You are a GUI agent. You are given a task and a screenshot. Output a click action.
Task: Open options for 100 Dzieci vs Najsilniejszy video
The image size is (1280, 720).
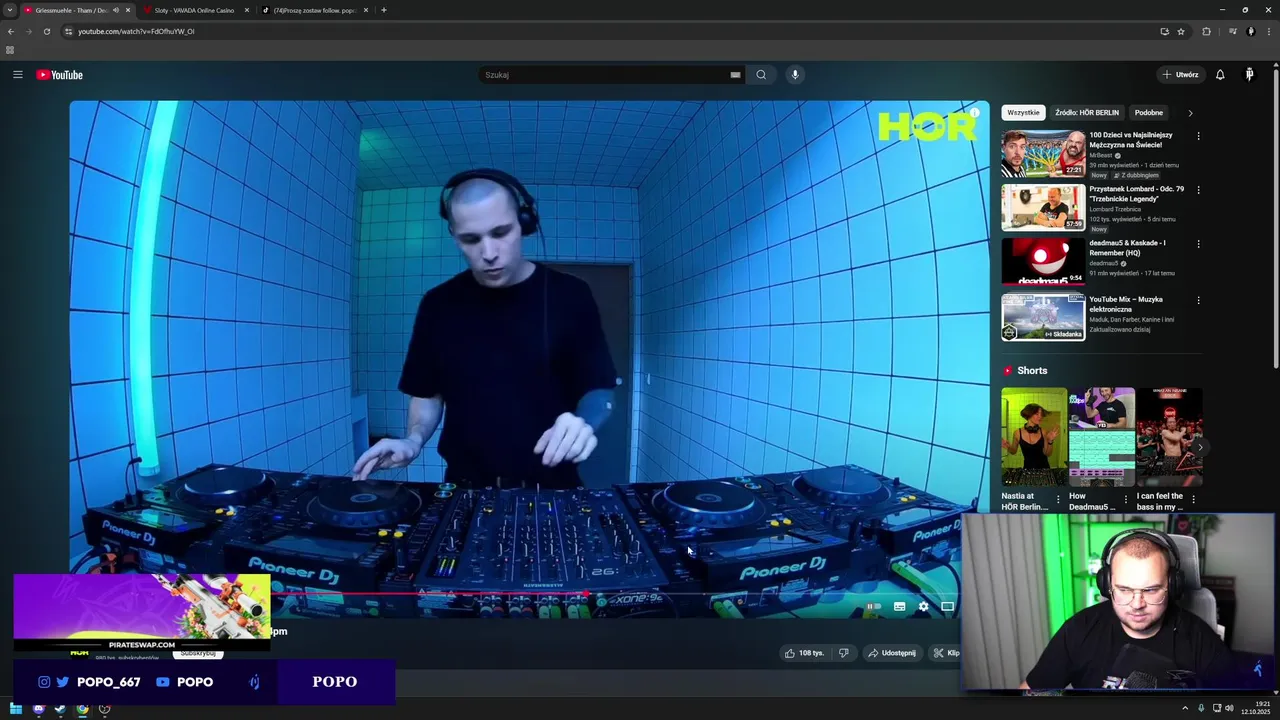click(x=1198, y=136)
